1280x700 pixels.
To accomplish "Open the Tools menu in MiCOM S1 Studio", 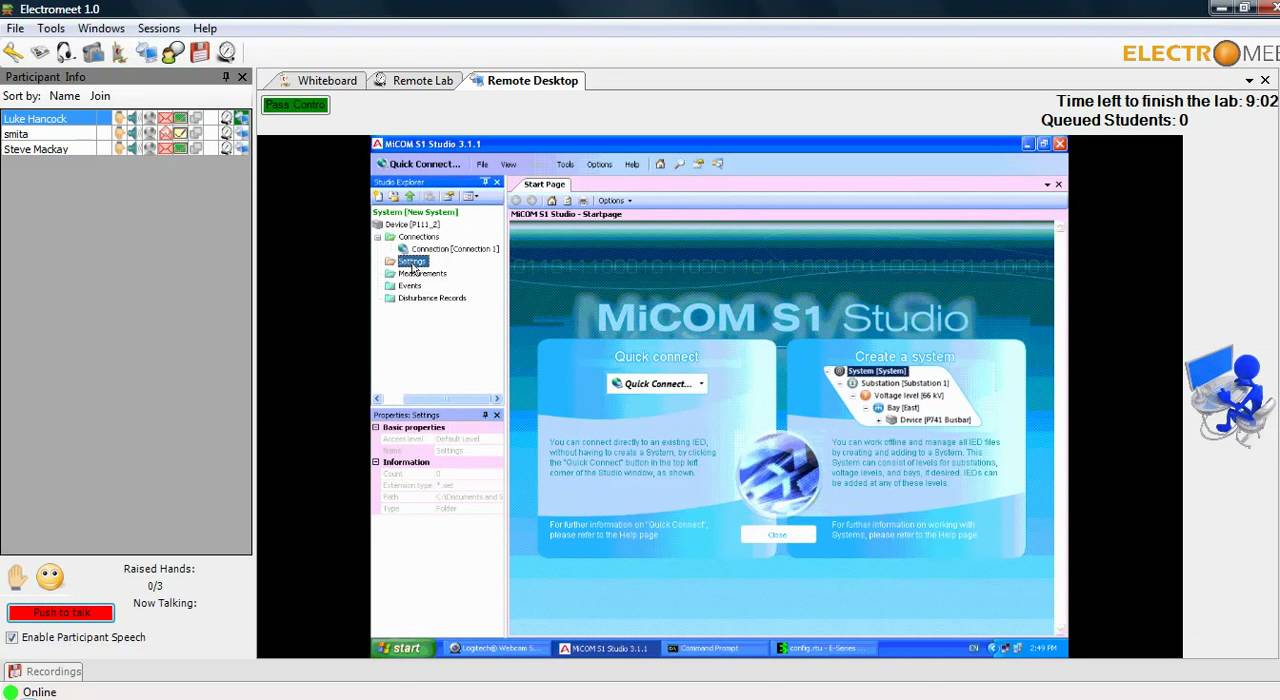I will (x=565, y=164).
